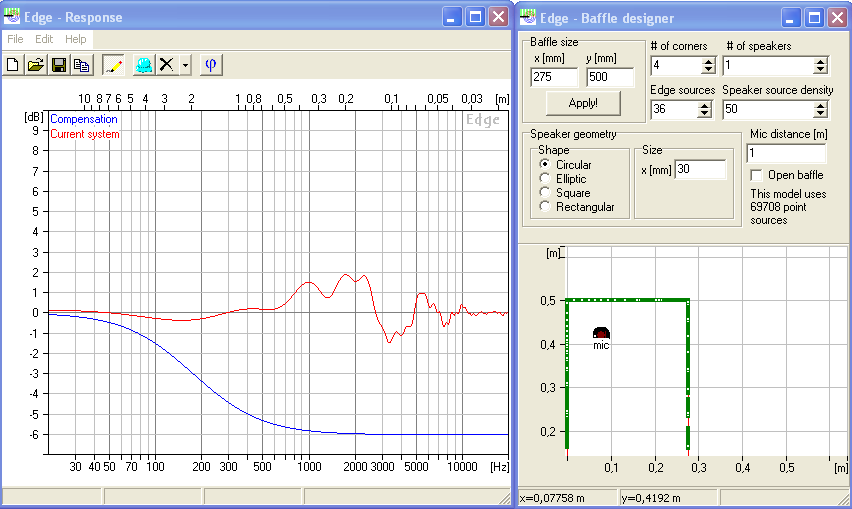852x509 pixels.
Task: Click the Edge sources value field
Action: 674,109
